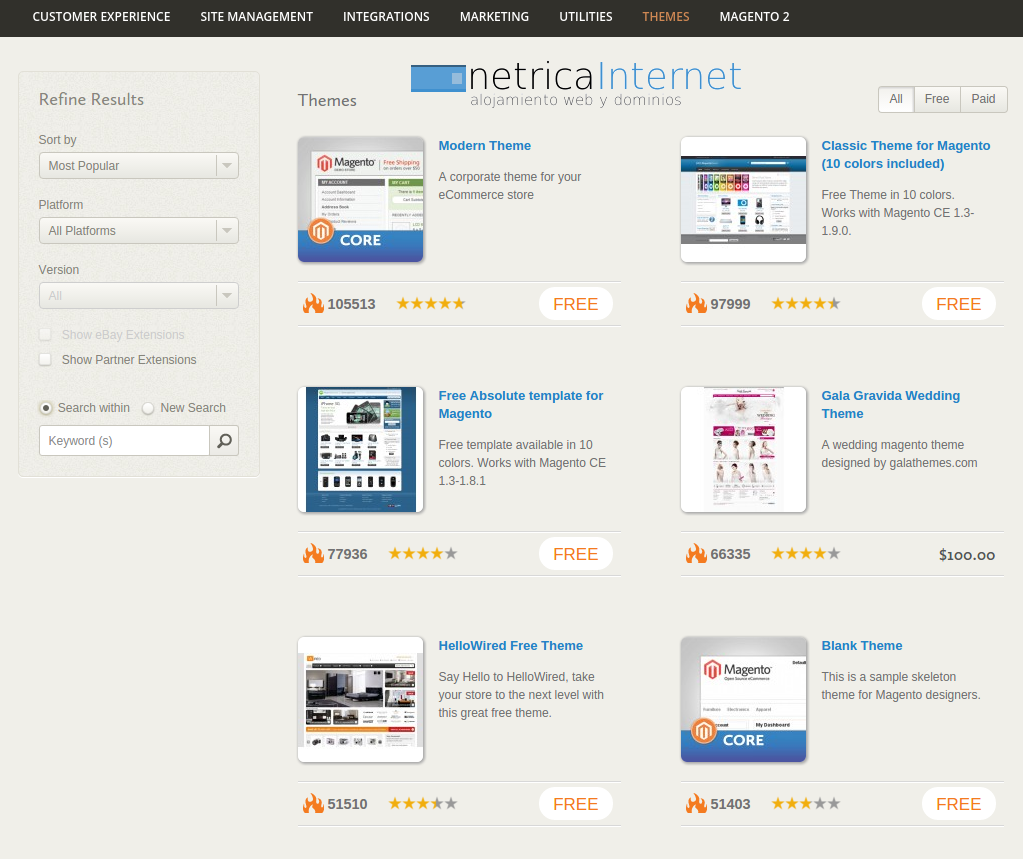
Task: Click the star rating for Gala Gravida Wedding Theme
Action: point(805,554)
